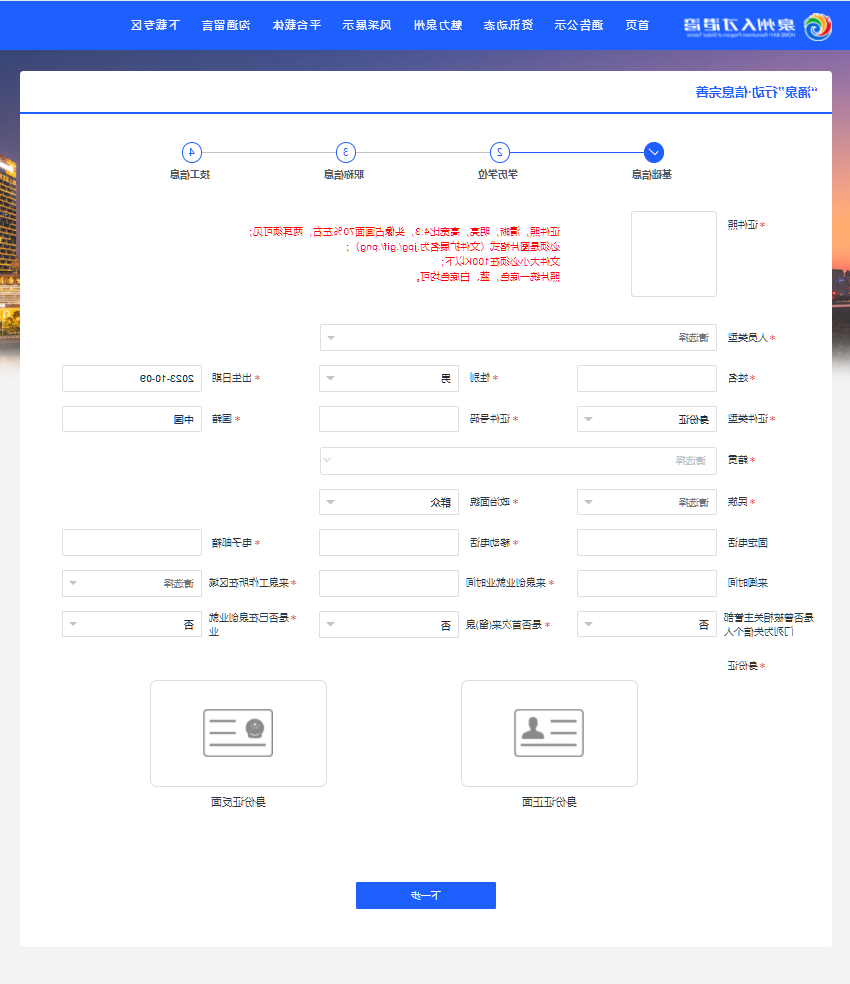Click the 身份证正面 upload box
Viewport: 850px width, 984px height.
549,733
